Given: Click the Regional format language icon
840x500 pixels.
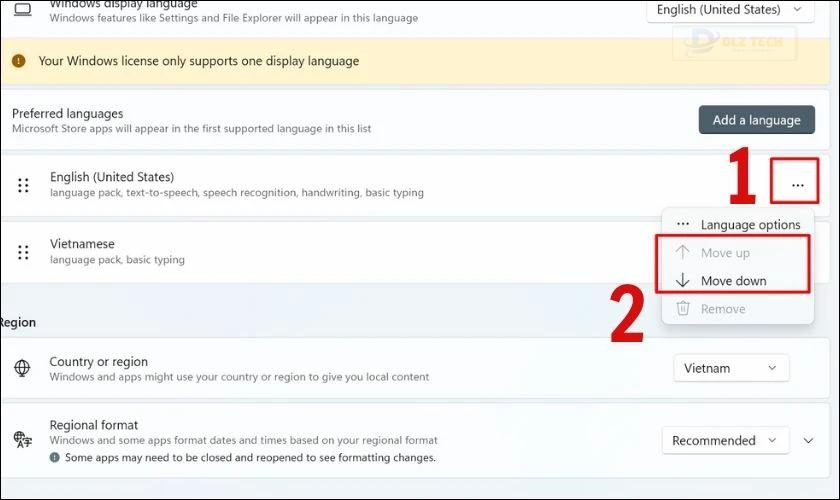Looking at the screenshot, I should pos(22,439).
